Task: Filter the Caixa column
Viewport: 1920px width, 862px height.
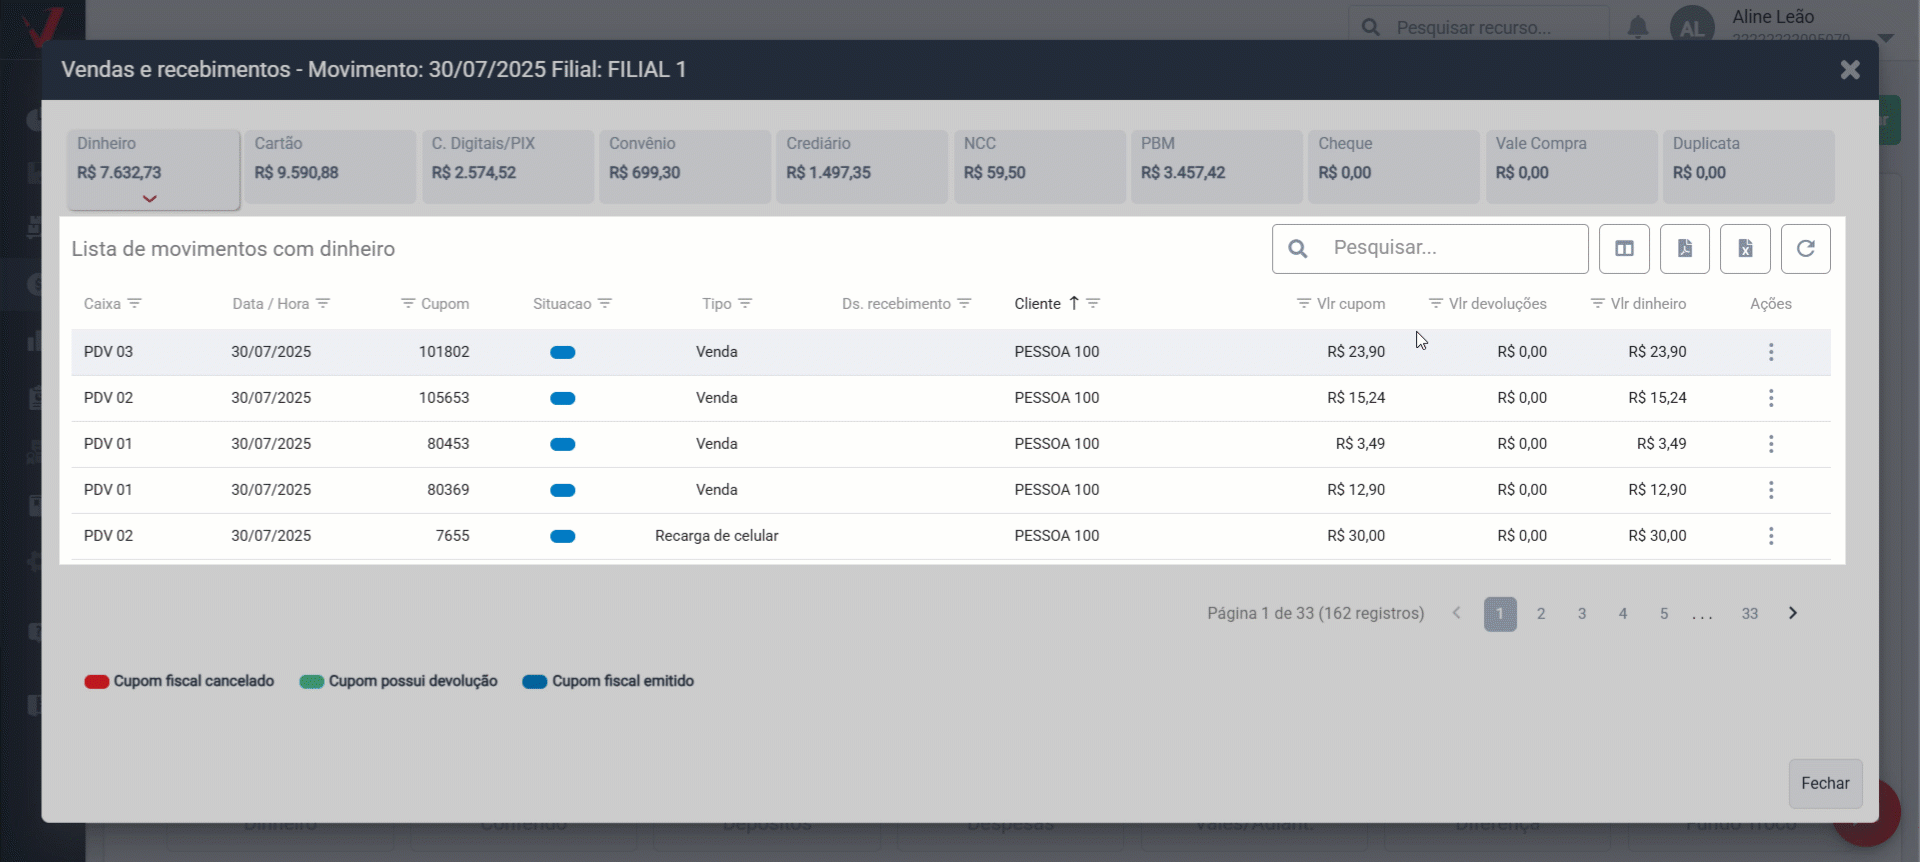Action: coord(135,304)
